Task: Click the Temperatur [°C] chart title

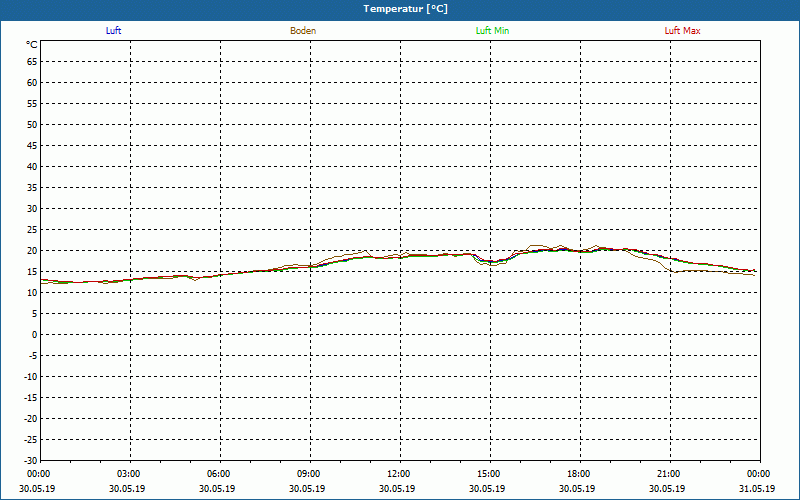Action: pos(406,9)
